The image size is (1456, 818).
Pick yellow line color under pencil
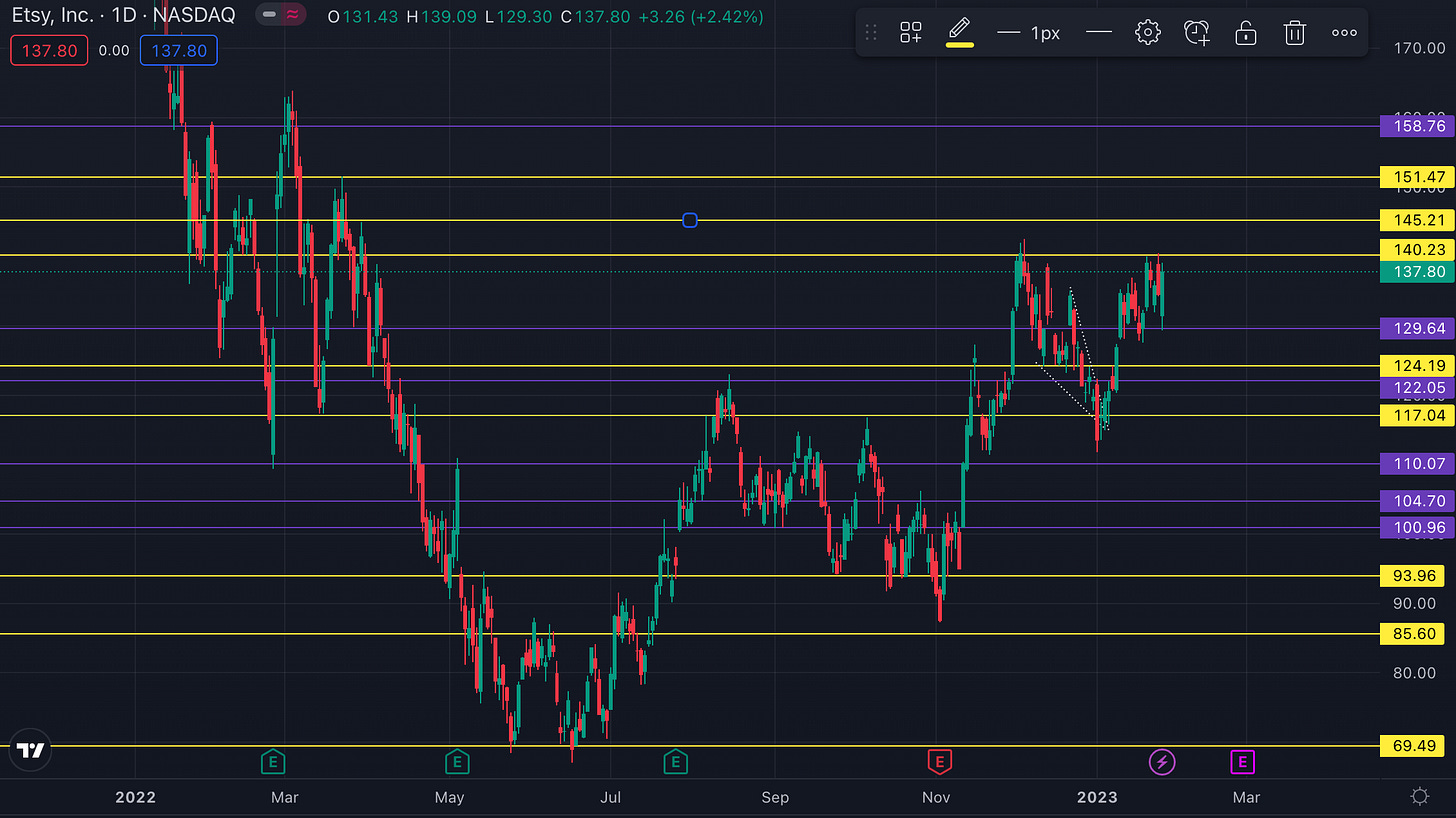coord(960,46)
